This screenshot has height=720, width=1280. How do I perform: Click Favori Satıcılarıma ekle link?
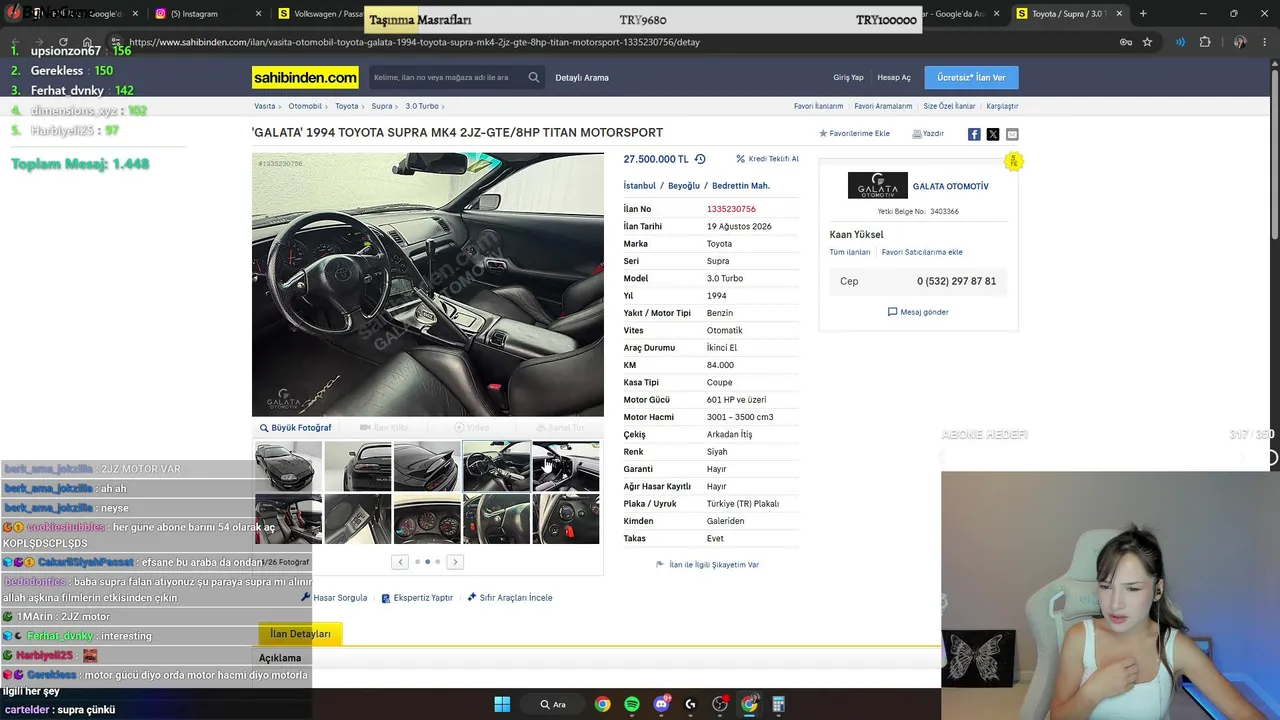click(922, 252)
